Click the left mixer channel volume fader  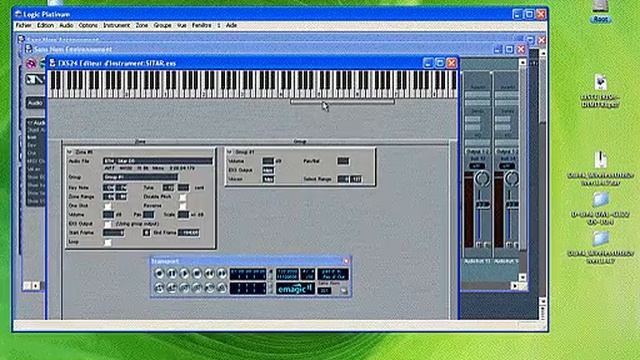[482, 204]
